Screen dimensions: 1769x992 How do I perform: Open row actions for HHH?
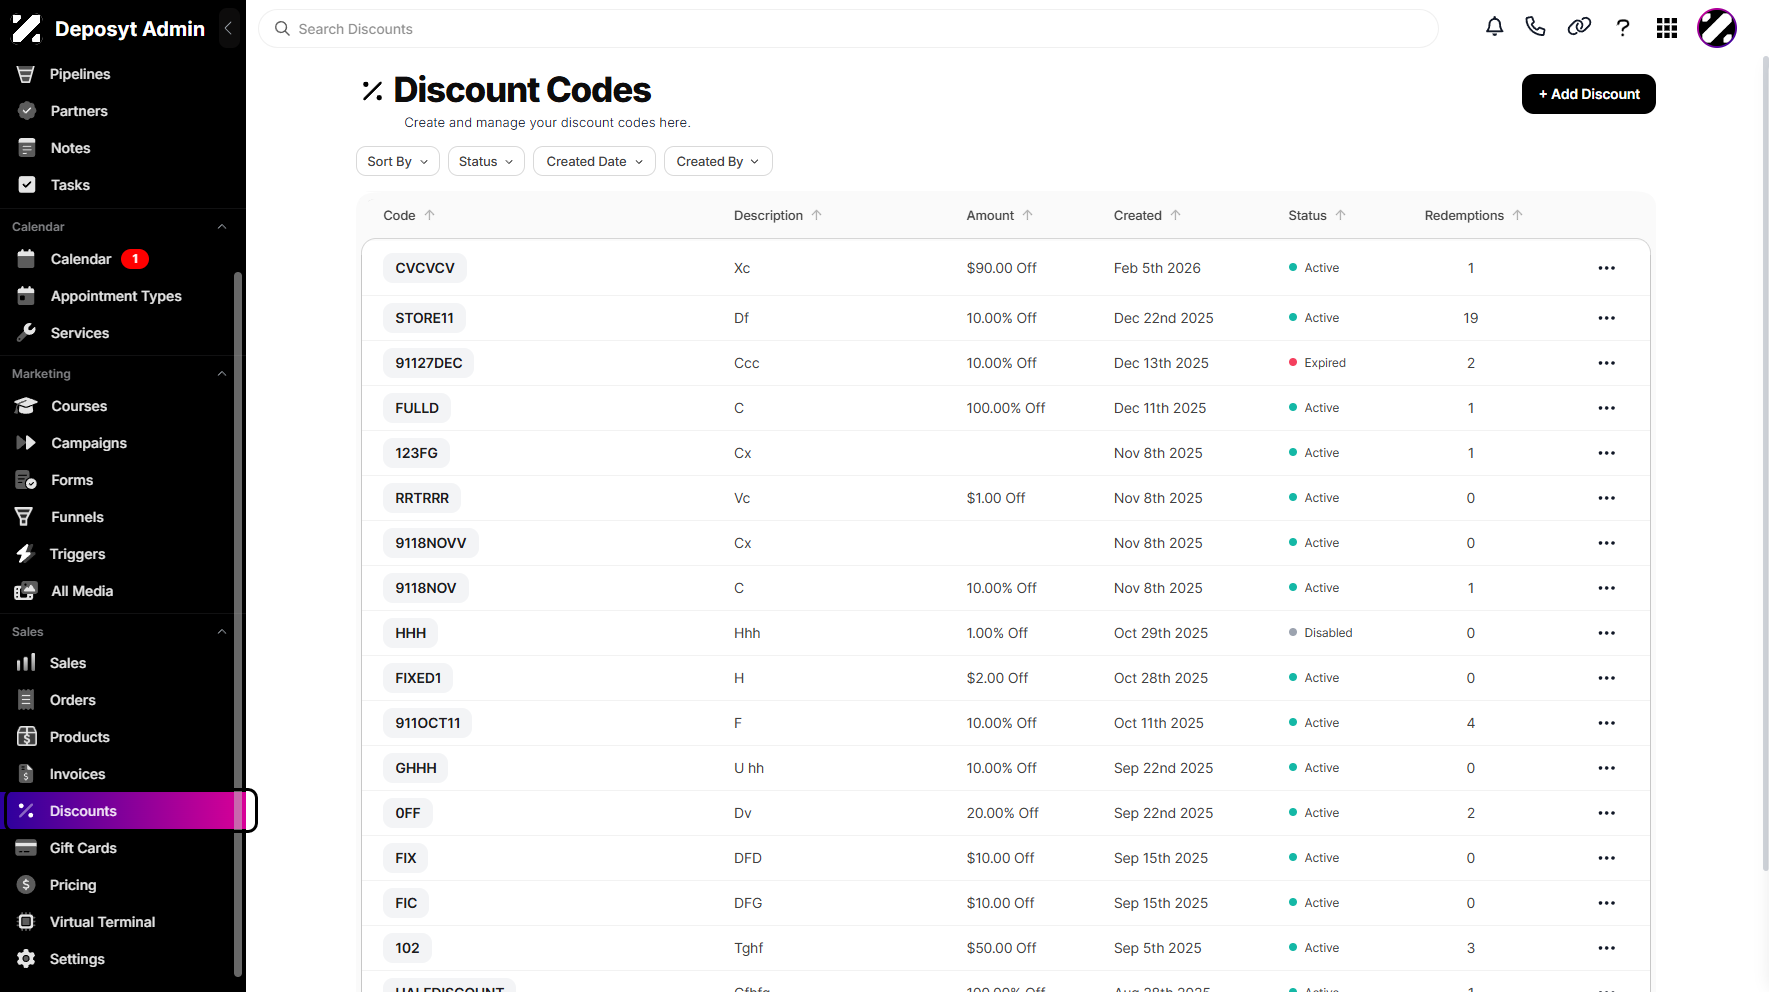[1607, 633]
